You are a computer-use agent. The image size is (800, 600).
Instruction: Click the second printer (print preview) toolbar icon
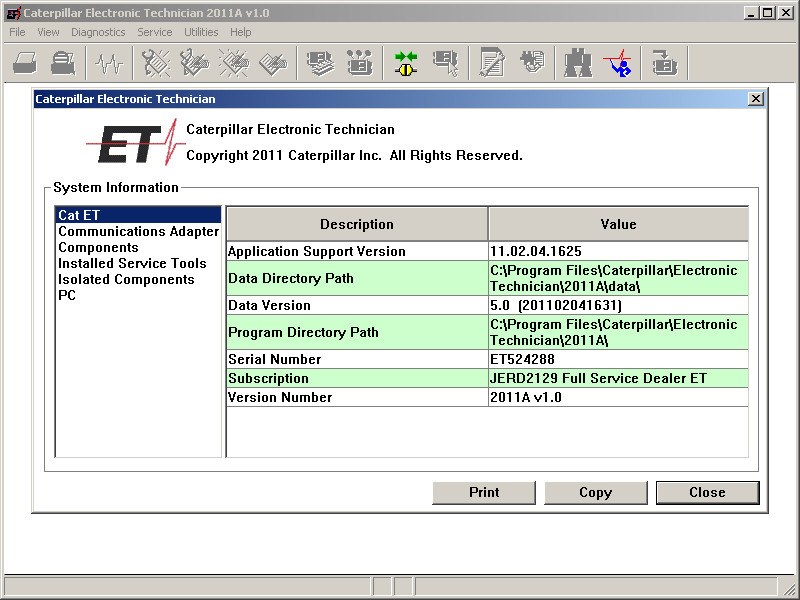coord(63,63)
